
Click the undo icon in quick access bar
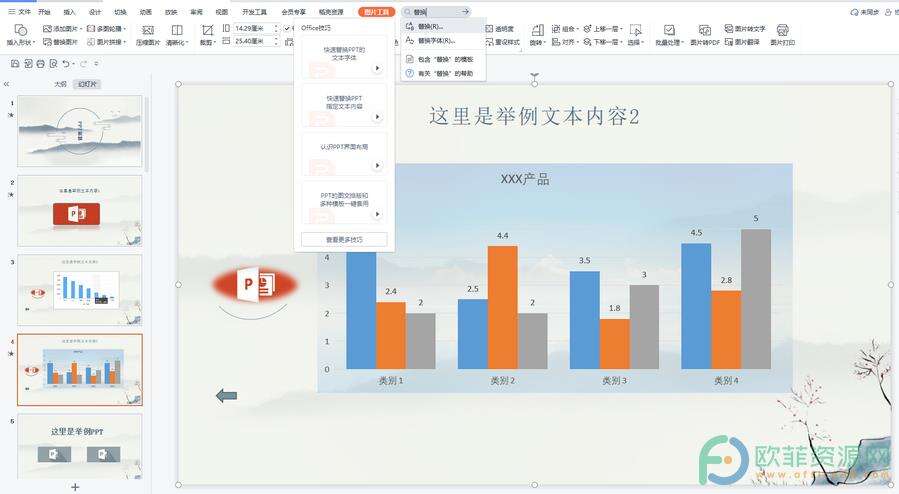click(x=66, y=64)
